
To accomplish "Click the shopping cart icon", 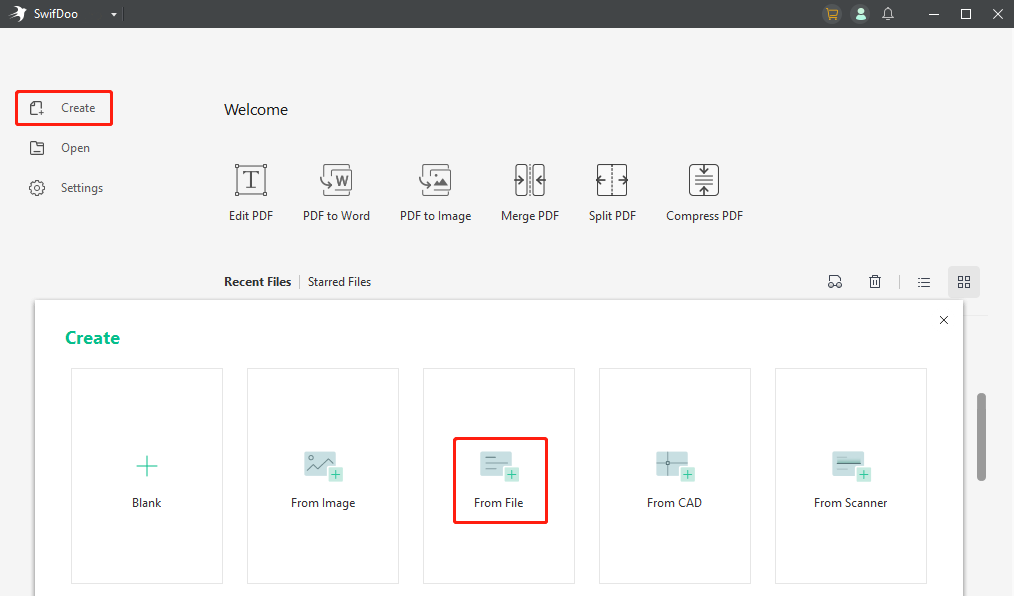I will coord(832,14).
